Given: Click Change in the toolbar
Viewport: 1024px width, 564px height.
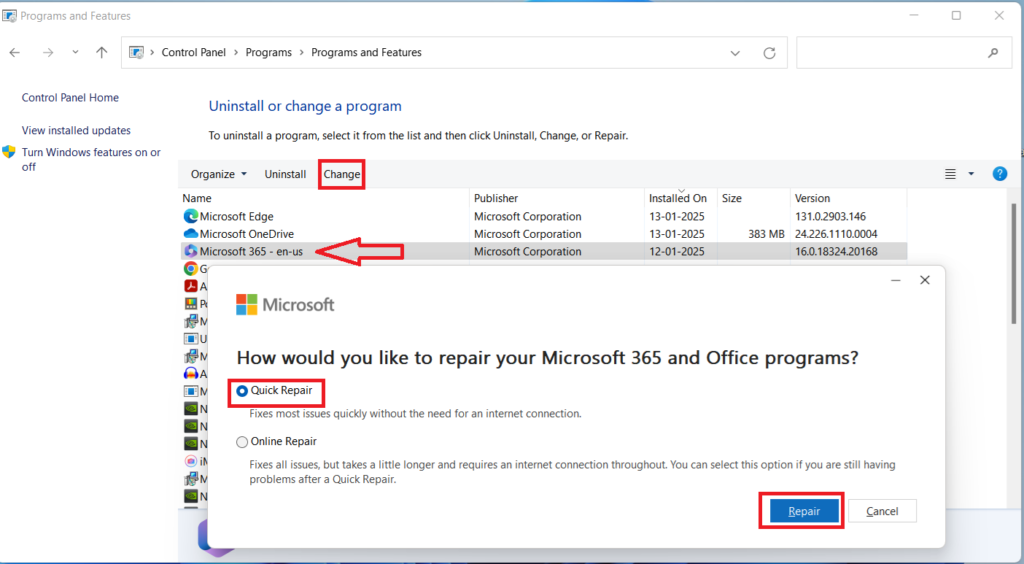Looking at the screenshot, I should [342, 174].
